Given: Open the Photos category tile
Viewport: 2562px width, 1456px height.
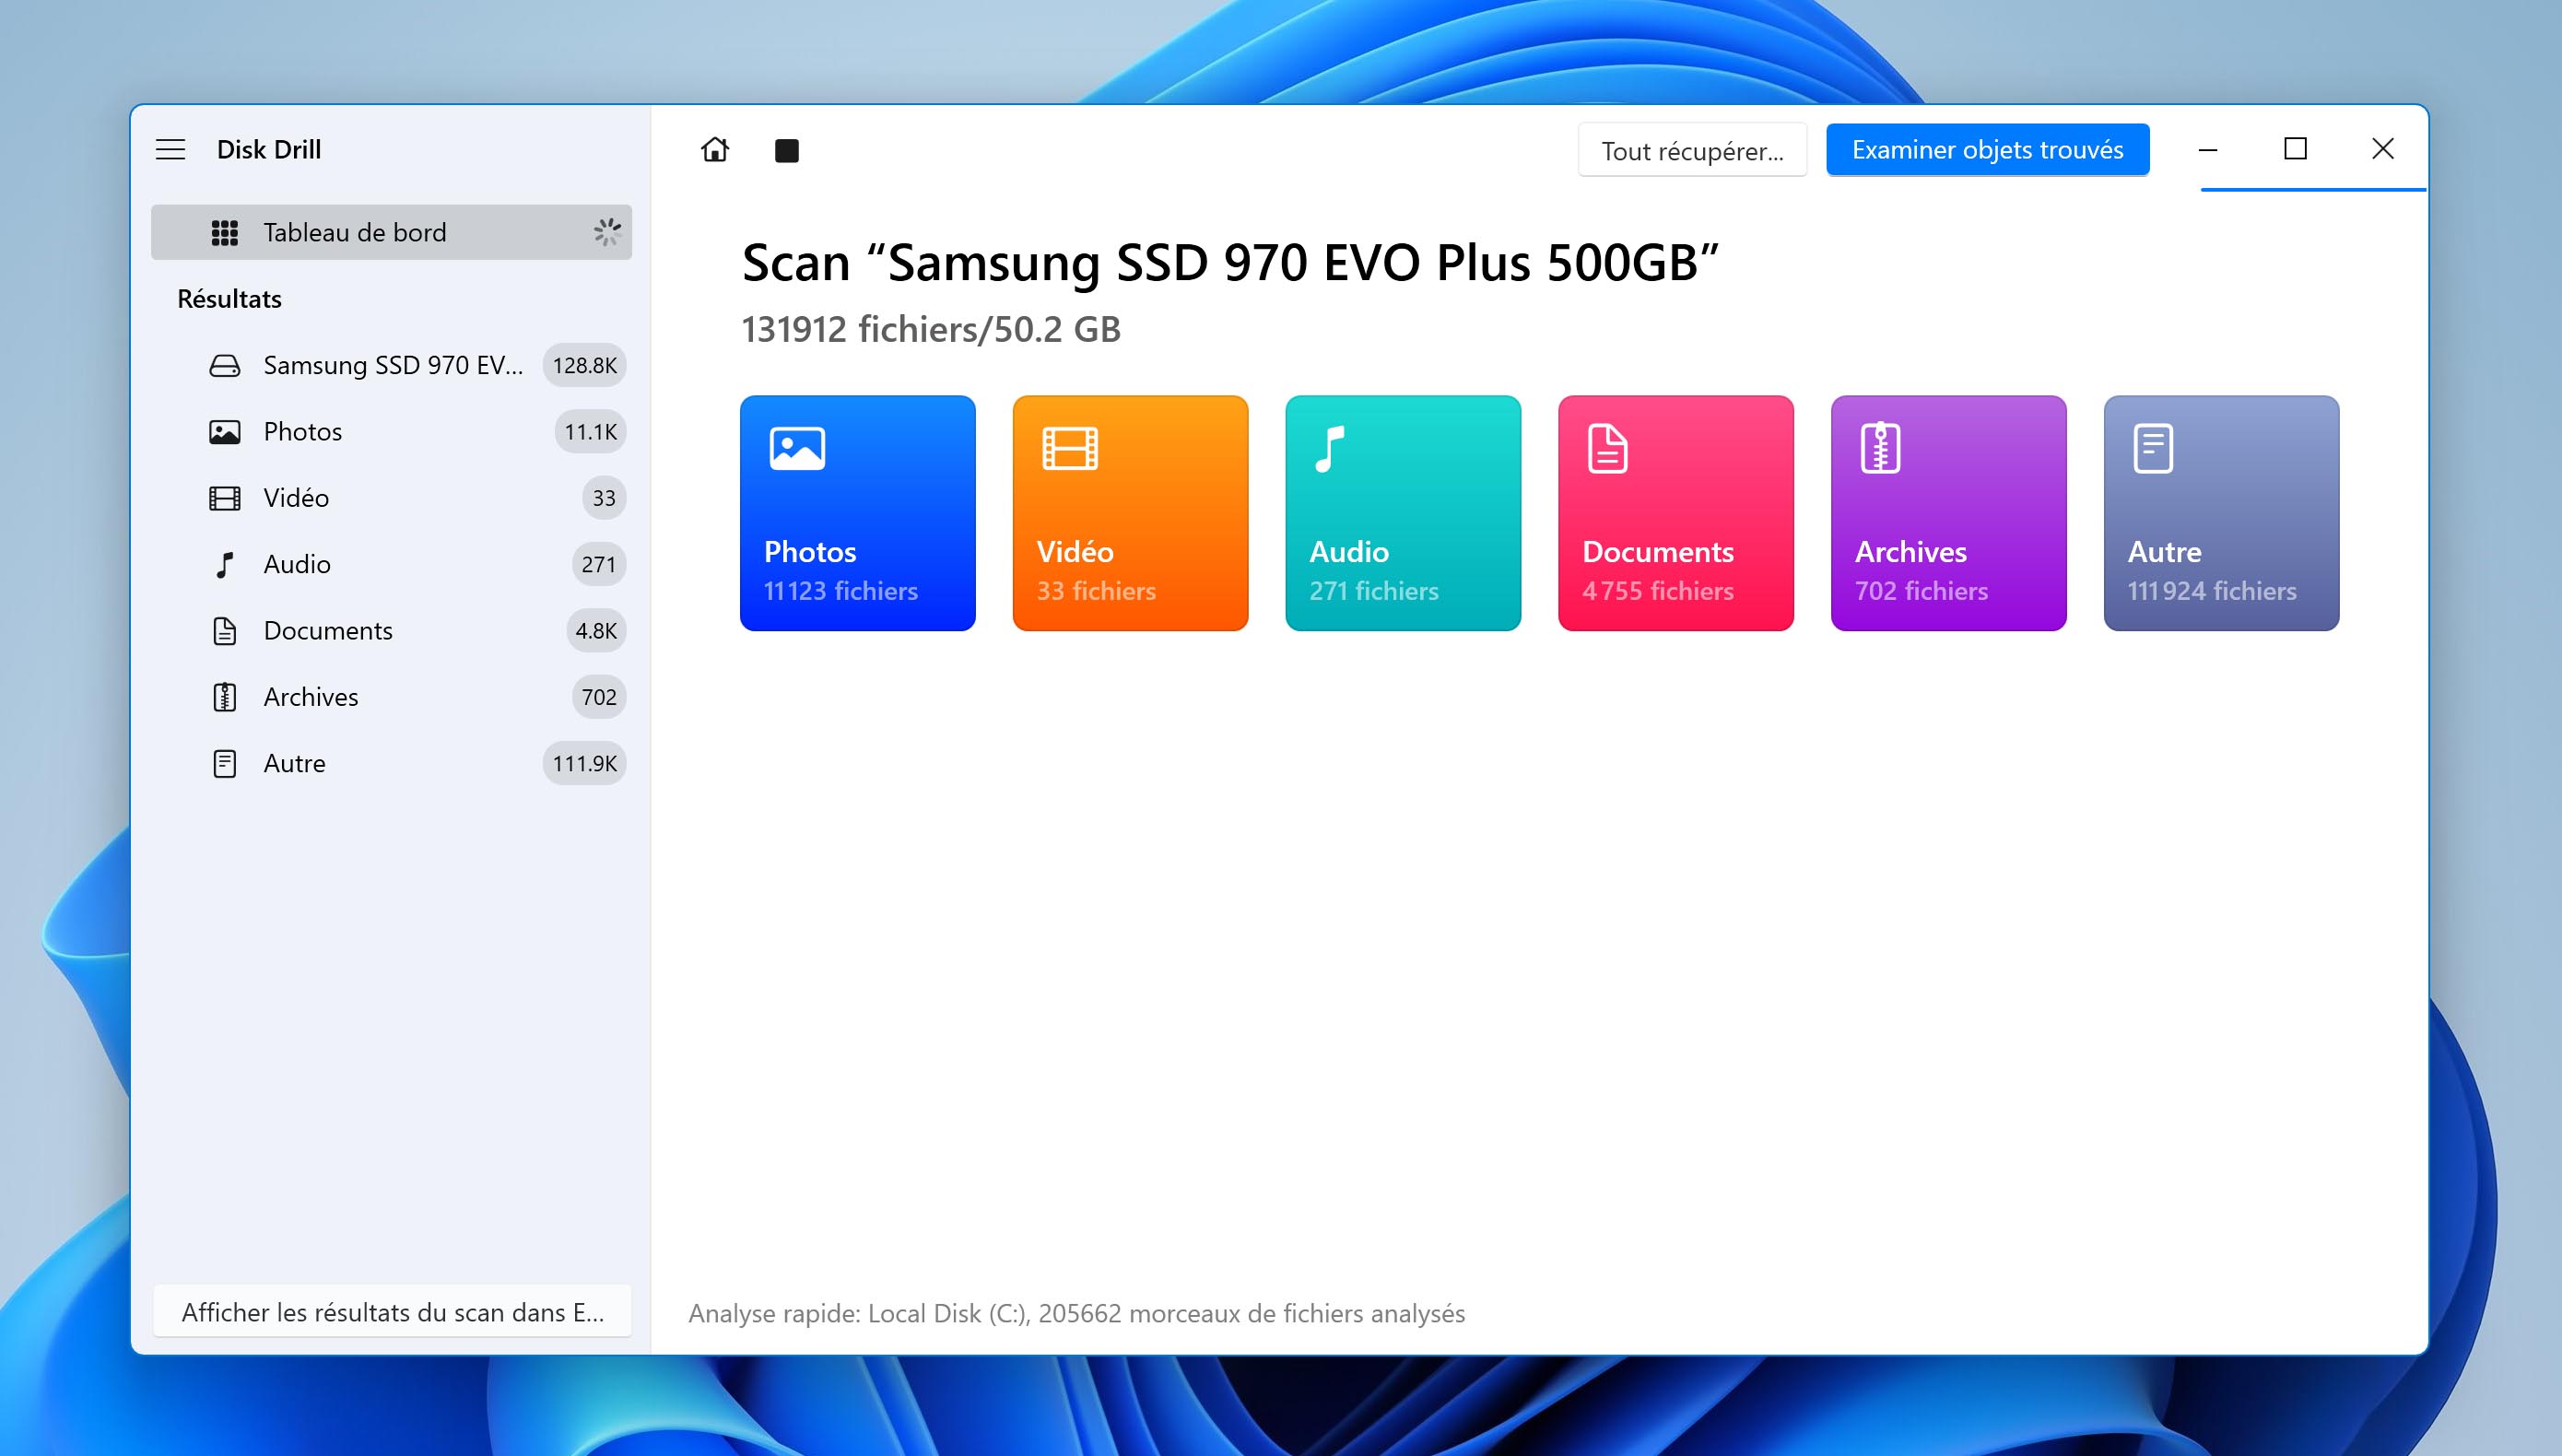Looking at the screenshot, I should (857, 513).
